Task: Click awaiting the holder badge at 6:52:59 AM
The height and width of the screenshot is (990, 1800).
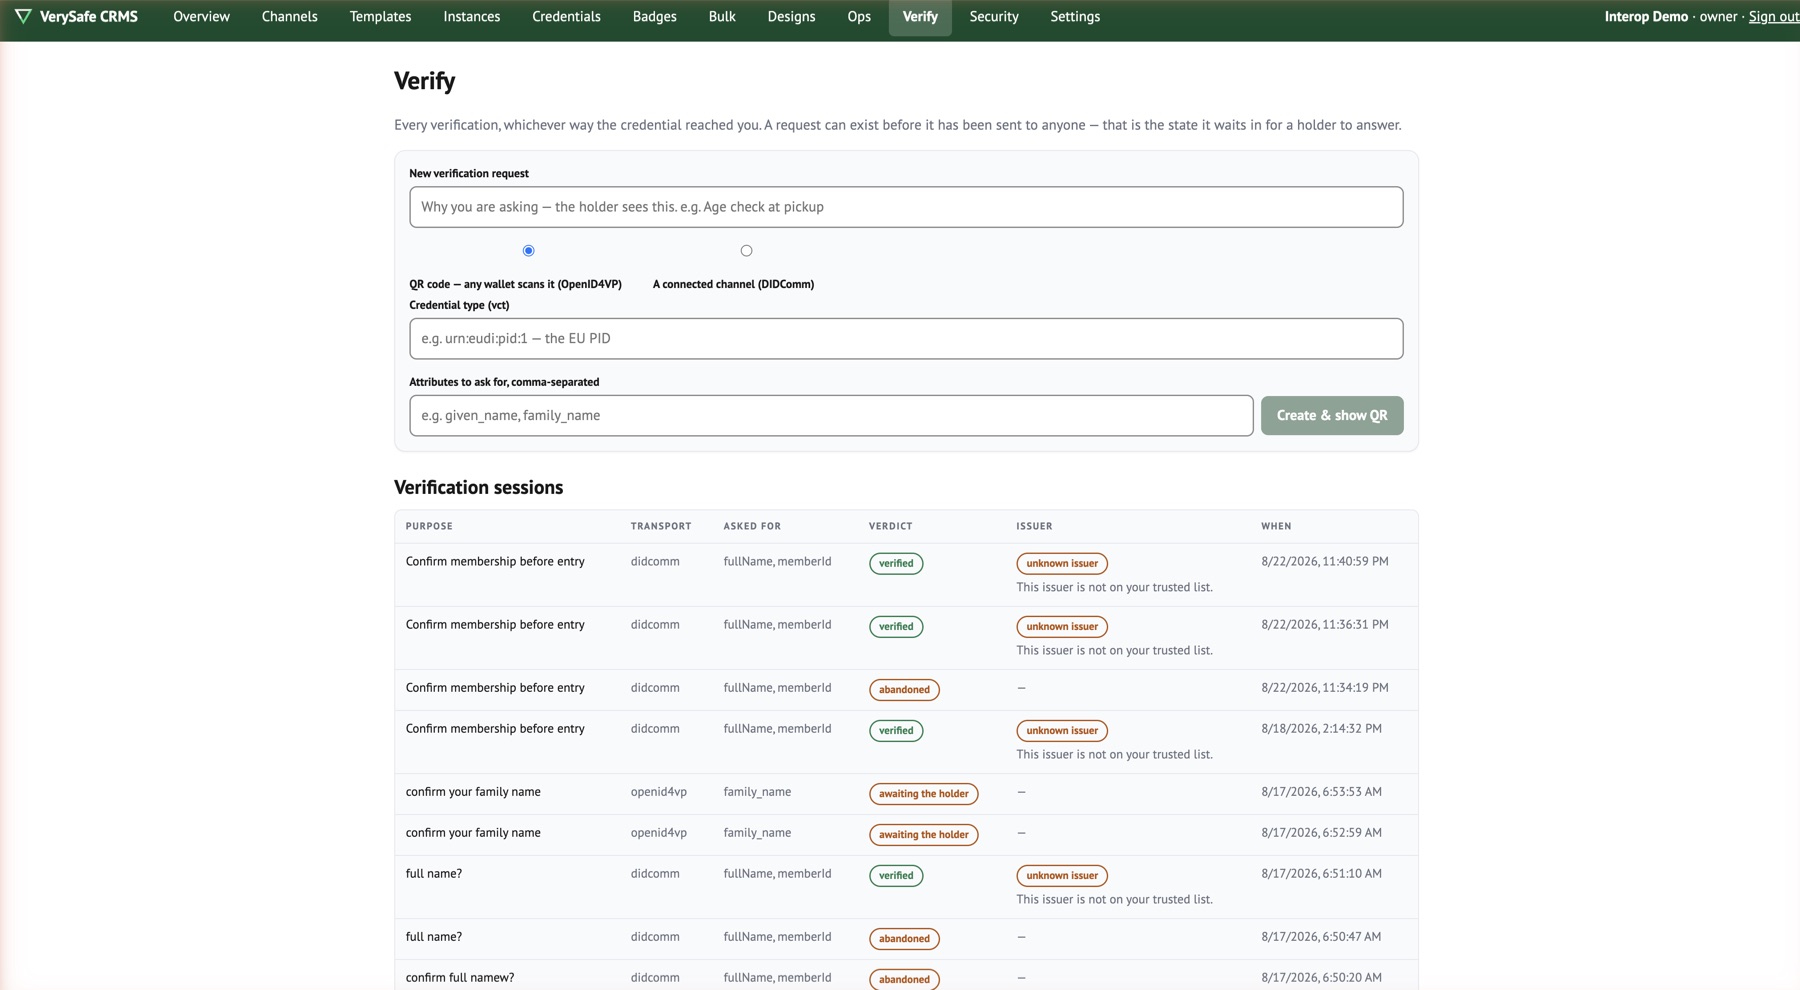Action: [923, 834]
